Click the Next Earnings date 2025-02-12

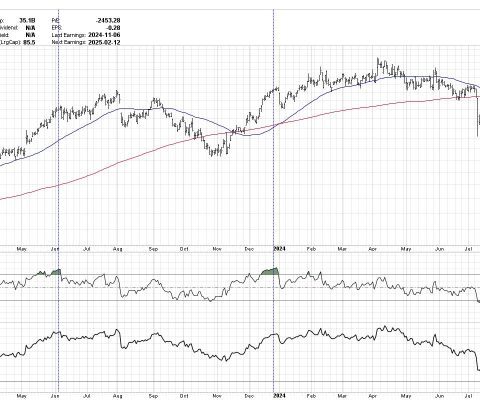click(x=104, y=42)
